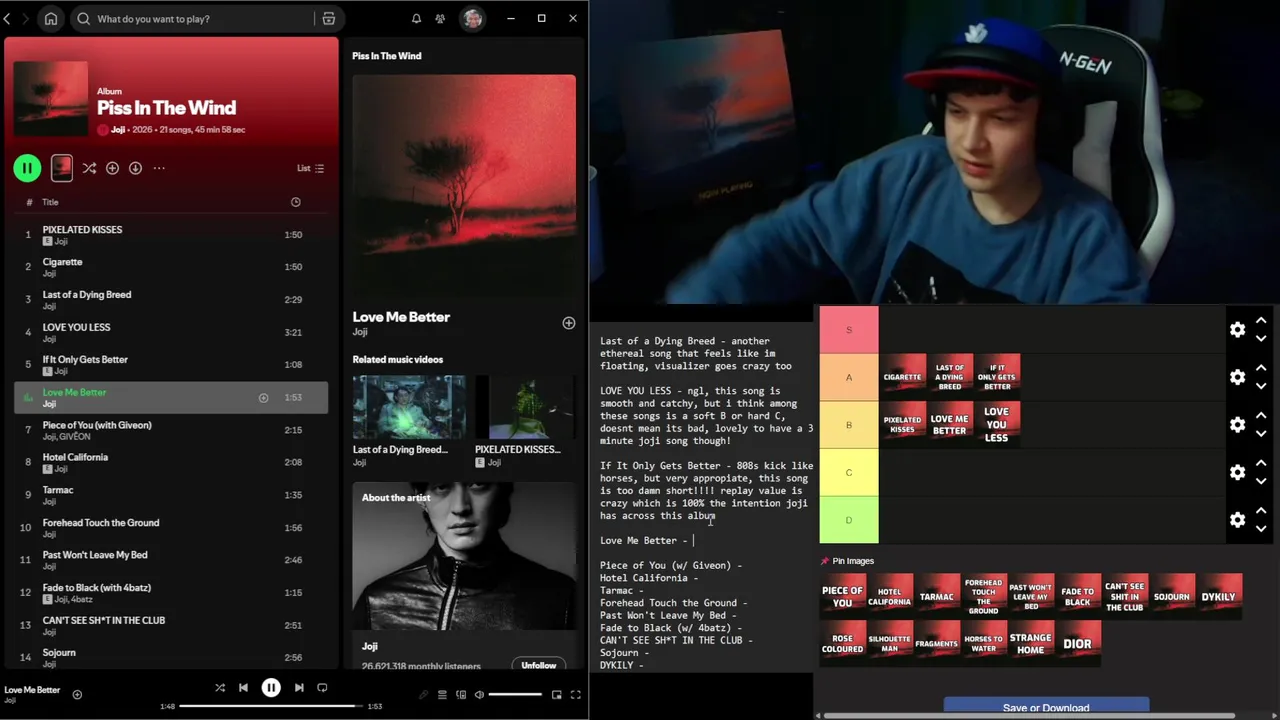Select track Forehead Touch the Ground
This screenshot has width=1280, height=720.
170,527
